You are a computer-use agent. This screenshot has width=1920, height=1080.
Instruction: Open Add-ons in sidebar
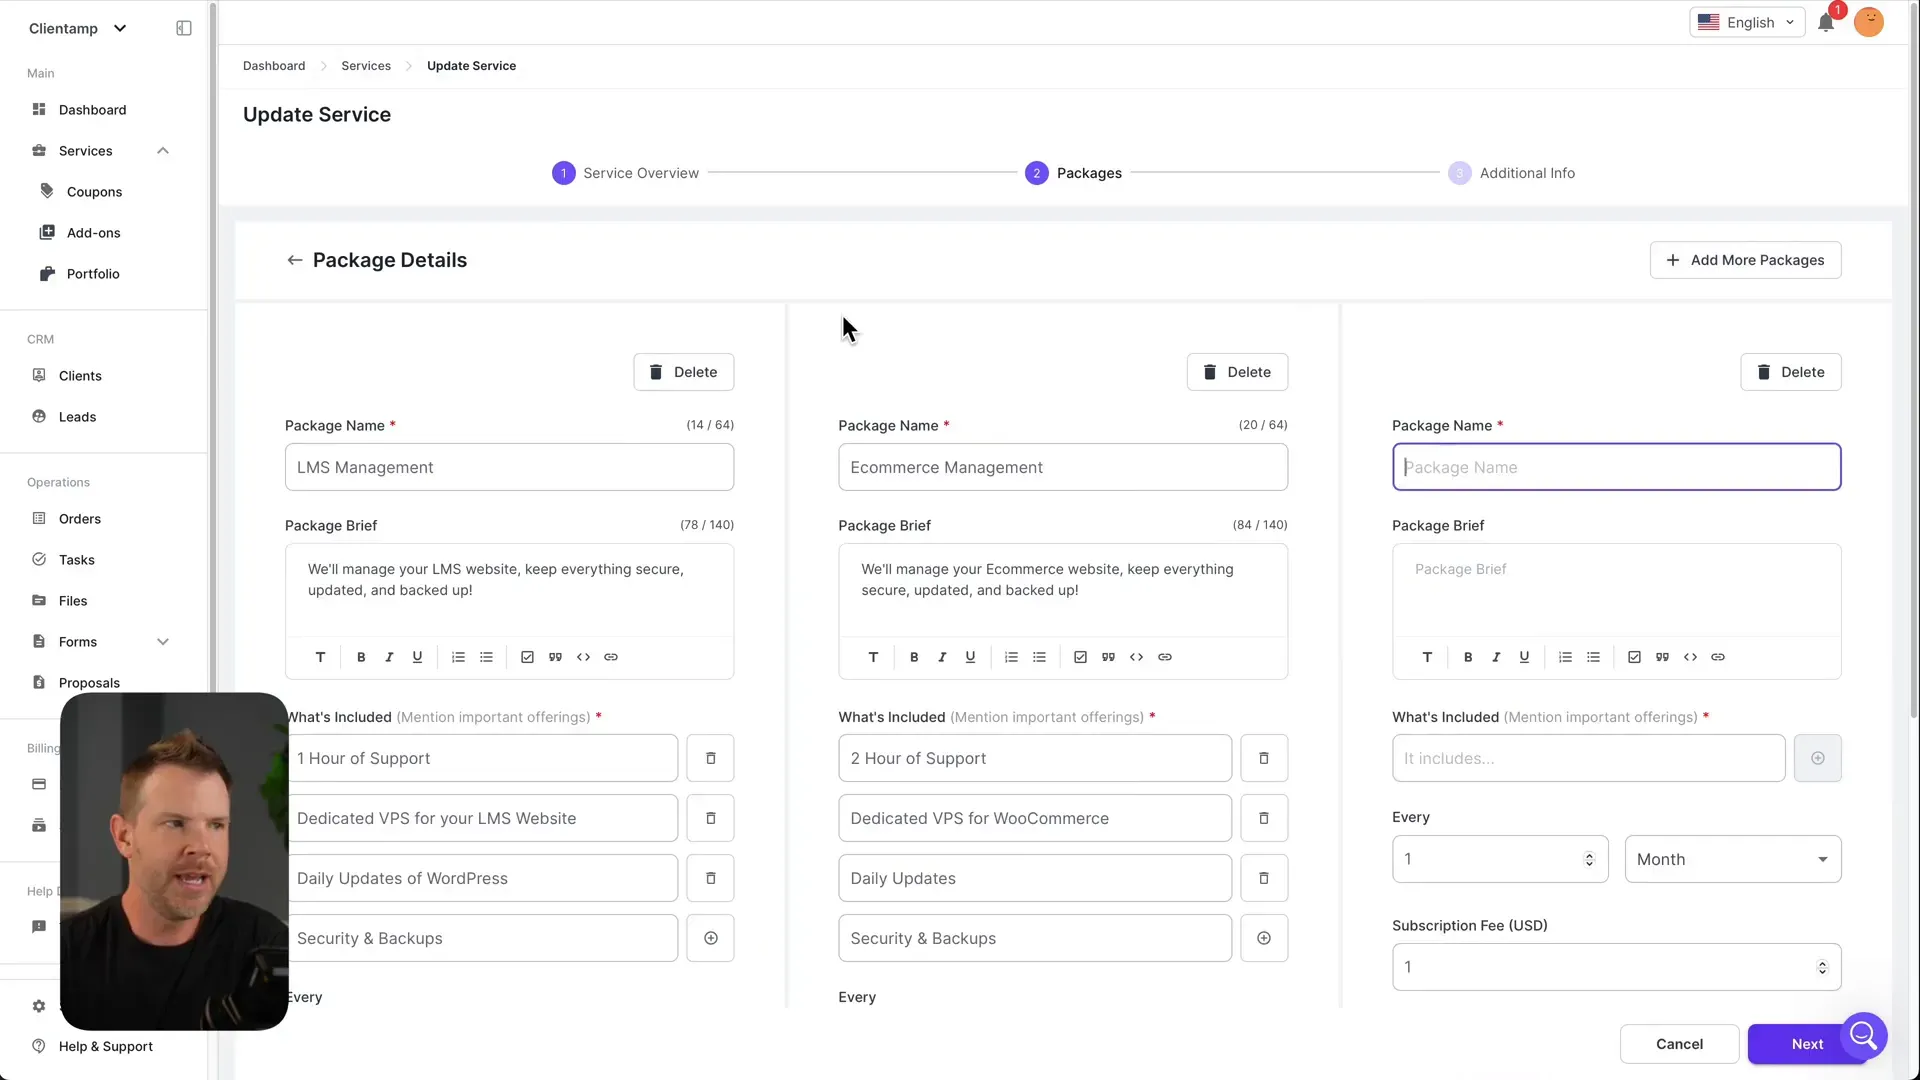tap(93, 233)
